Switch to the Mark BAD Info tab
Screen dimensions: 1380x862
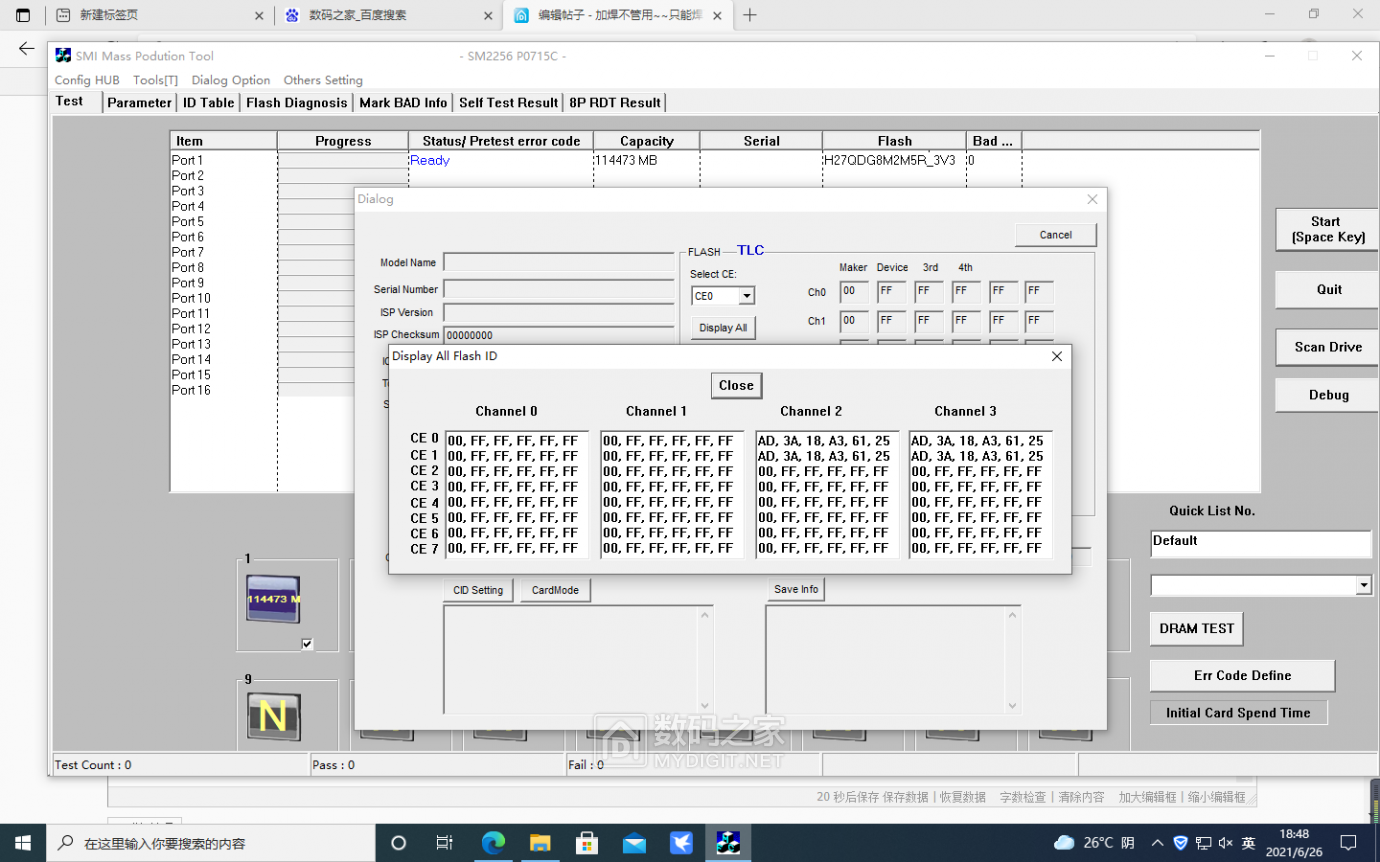[403, 102]
